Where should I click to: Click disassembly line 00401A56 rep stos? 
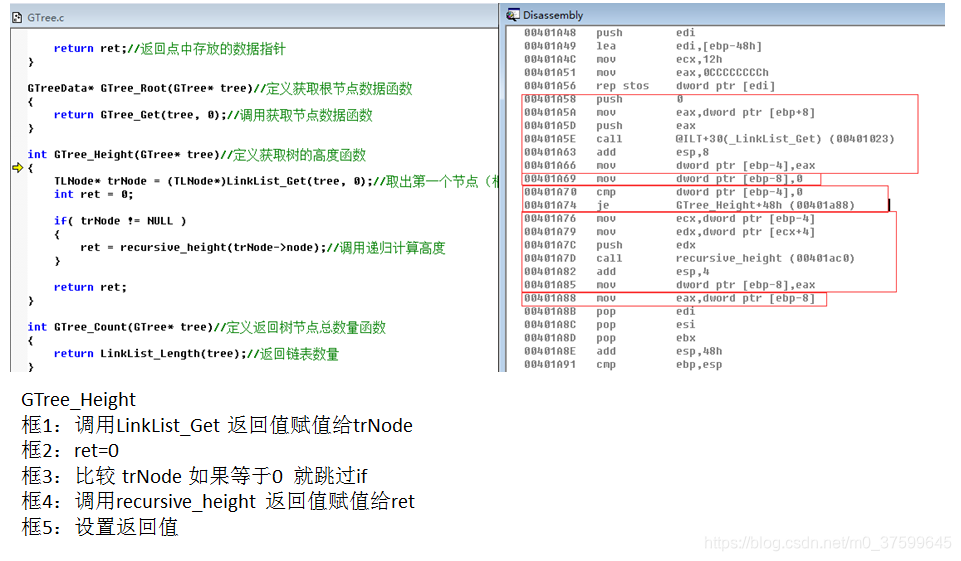(649, 86)
